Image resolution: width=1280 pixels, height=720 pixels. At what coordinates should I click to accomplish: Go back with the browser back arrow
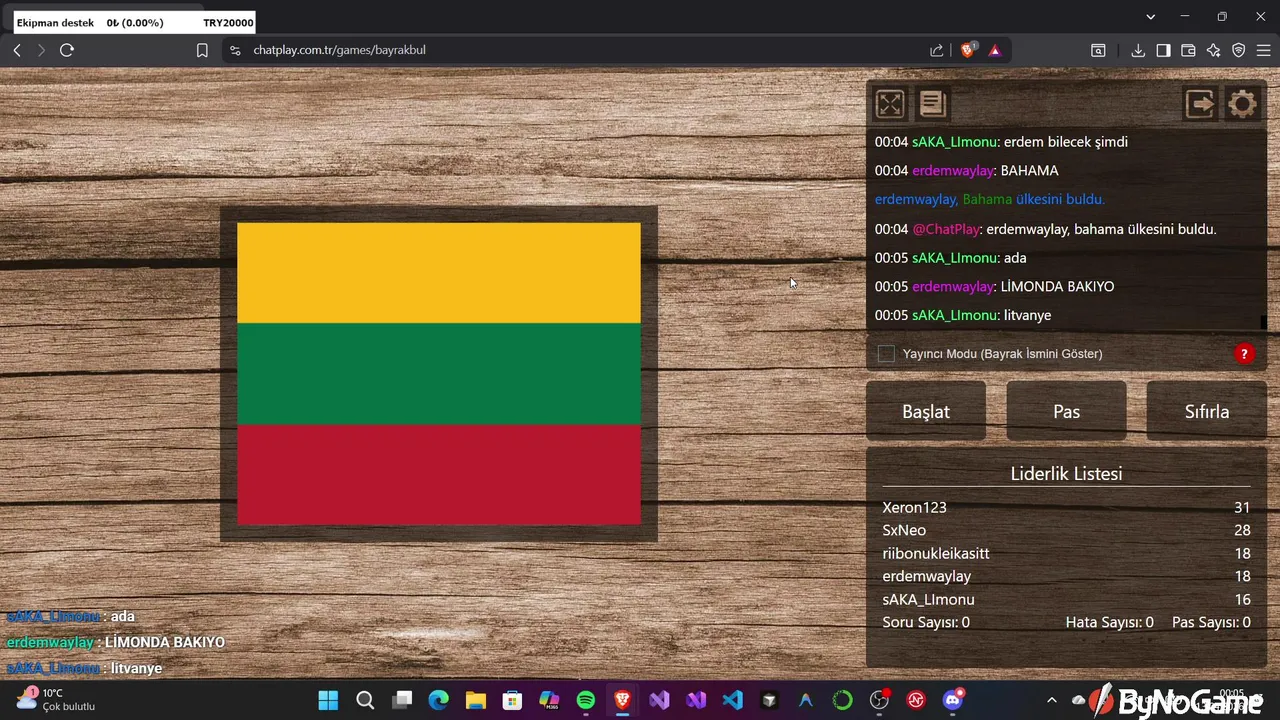click(17, 50)
